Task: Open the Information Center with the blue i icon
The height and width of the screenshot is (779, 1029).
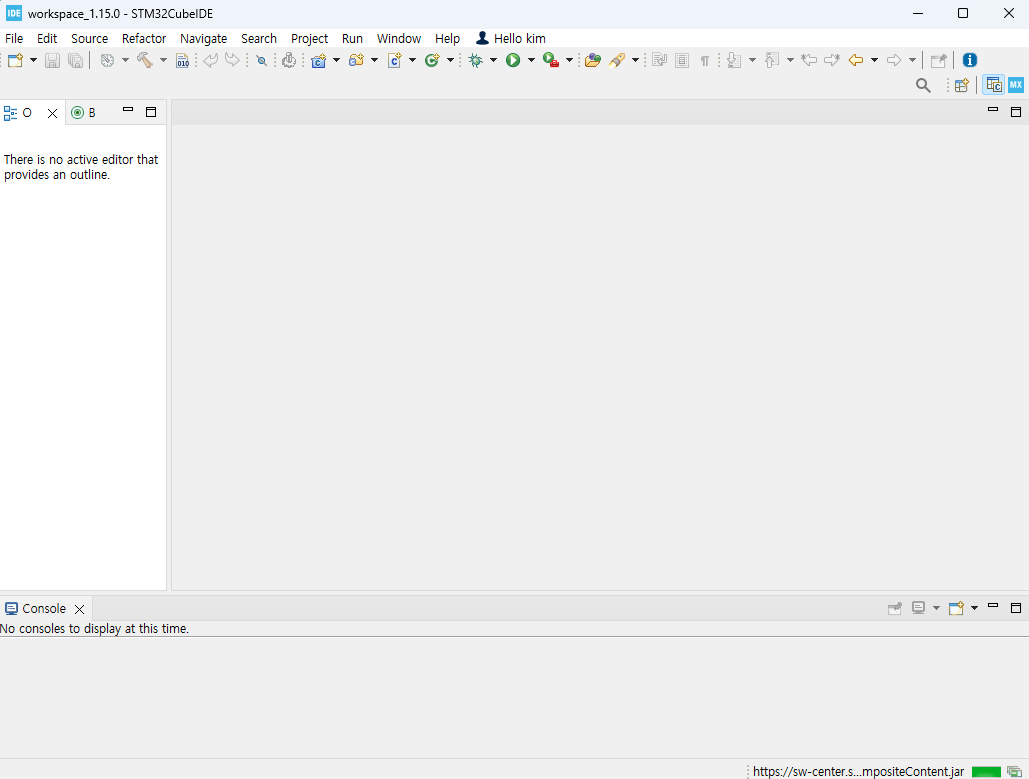Action: coord(969,59)
